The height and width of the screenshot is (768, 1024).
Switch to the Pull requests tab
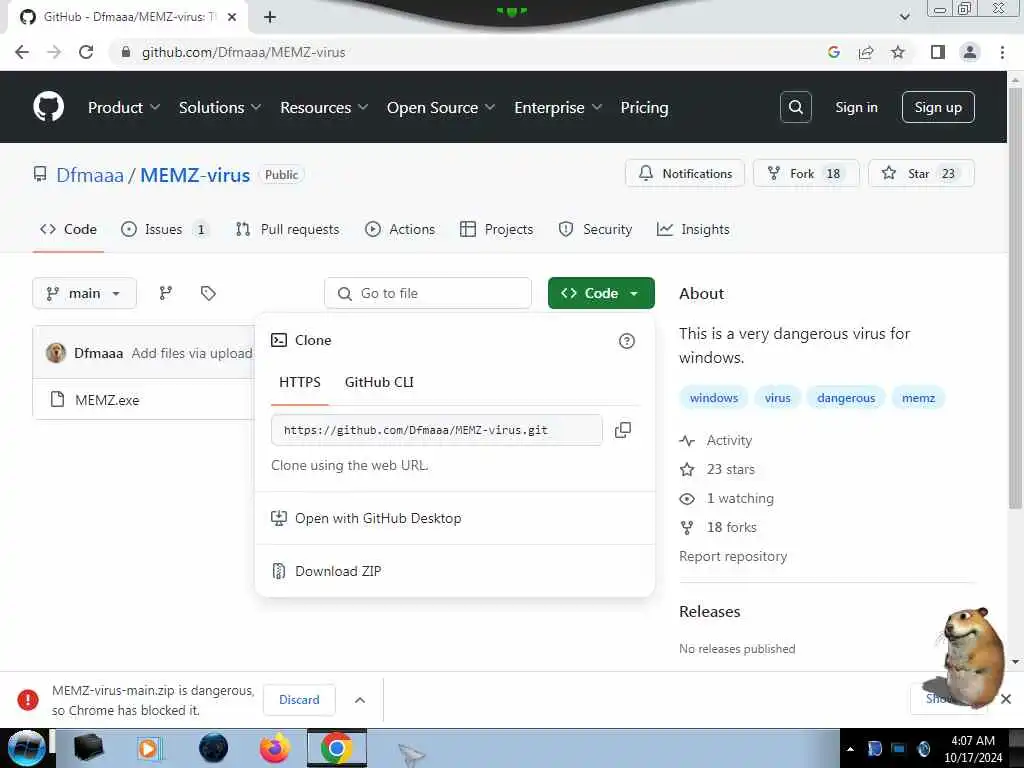[x=287, y=229]
